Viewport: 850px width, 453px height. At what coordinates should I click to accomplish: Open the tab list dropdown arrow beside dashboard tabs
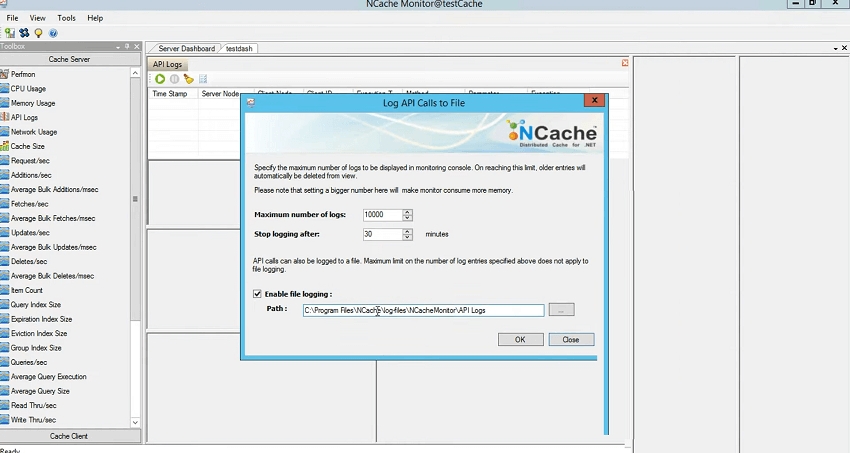(835, 48)
